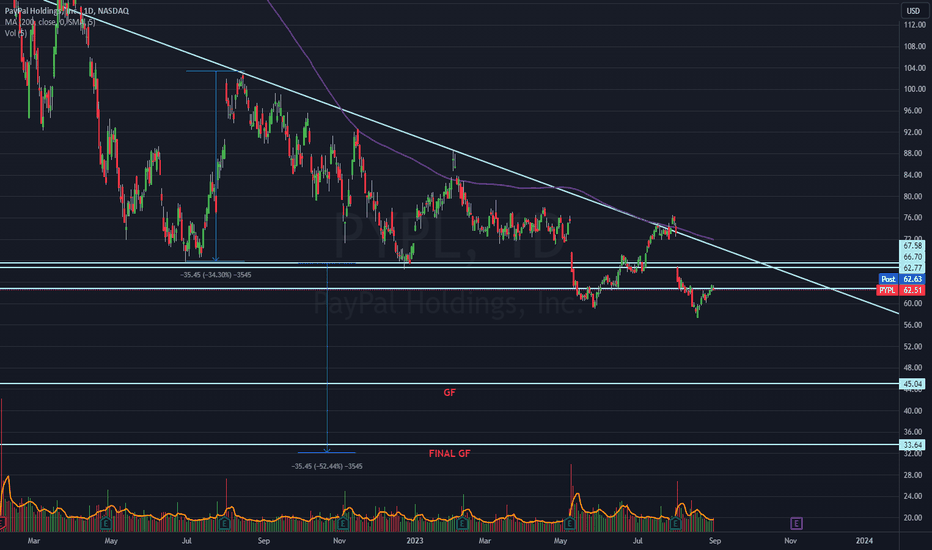Select the red GF text label

coord(449,392)
